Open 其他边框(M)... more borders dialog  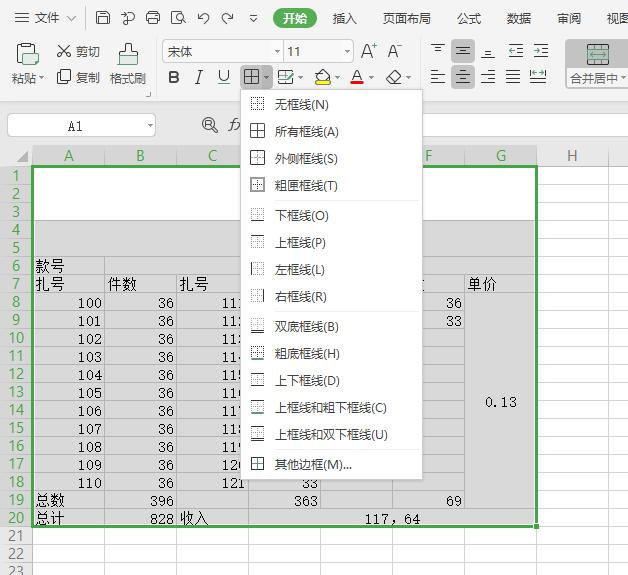[x=332, y=464]
